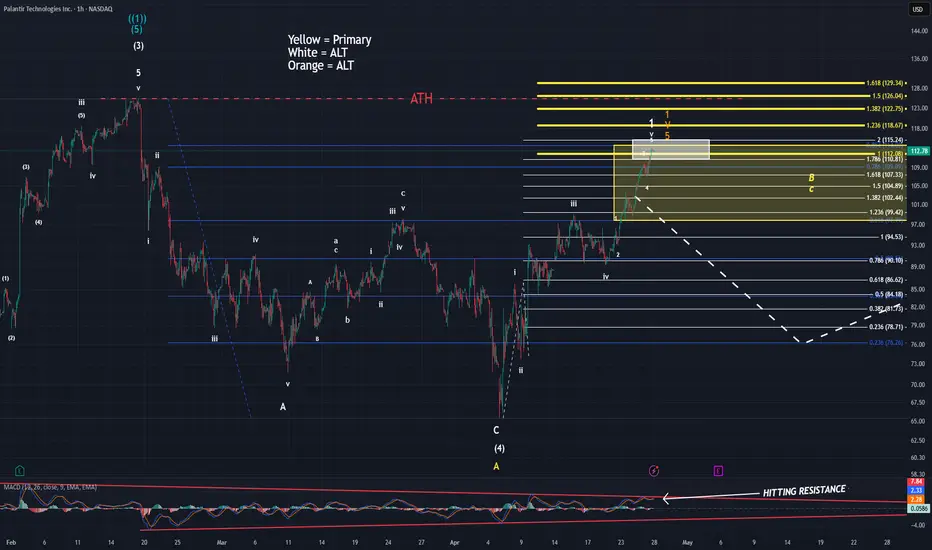This screenshot has width=932, height=550.
Task: Click the 65.00 price axis label
Action: (x=918, y=421)
